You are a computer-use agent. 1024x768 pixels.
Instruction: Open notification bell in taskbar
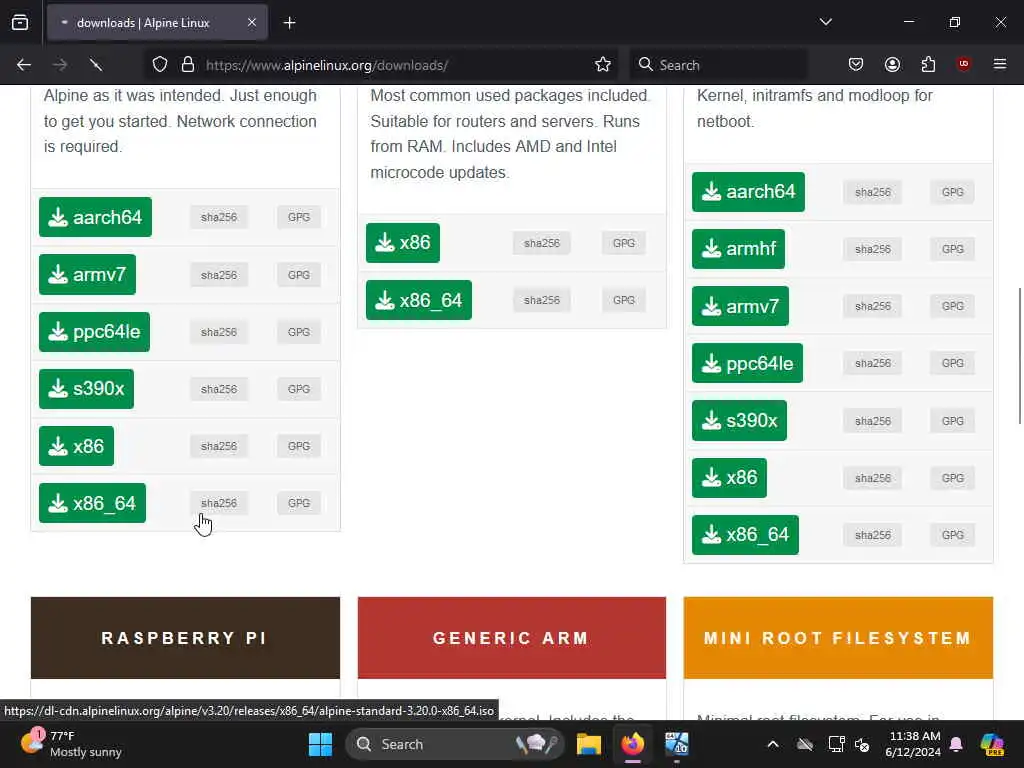tap(956, 744)
